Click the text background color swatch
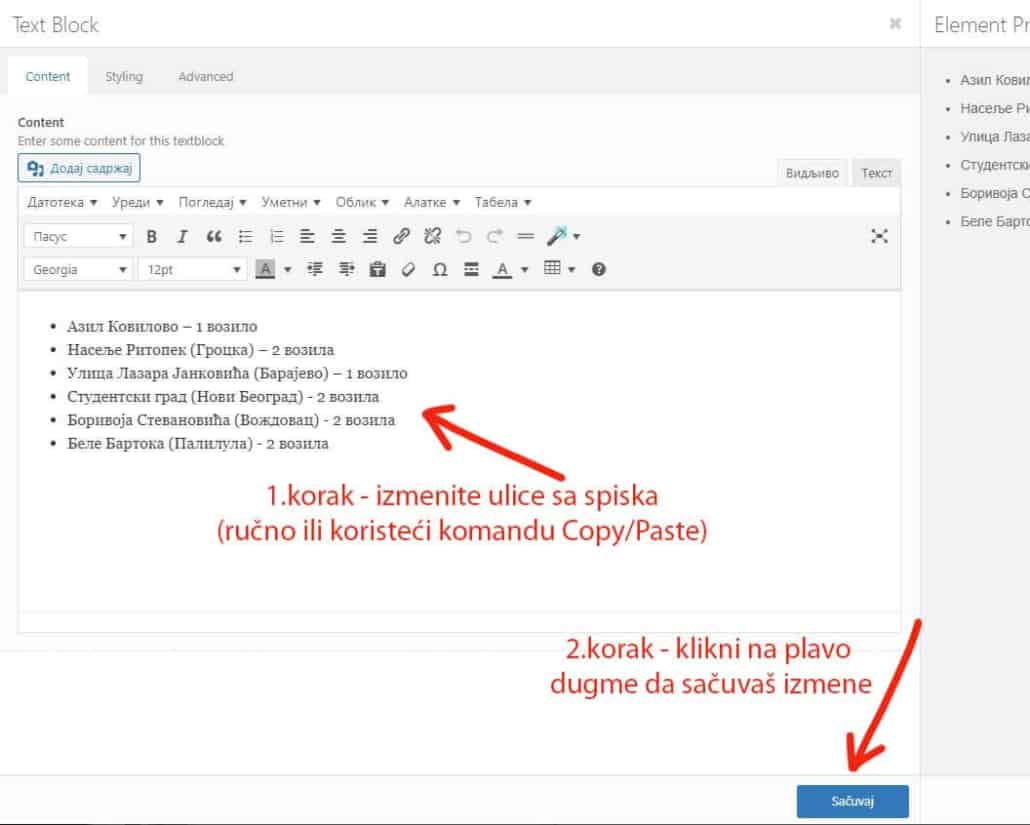The image size is (1030, 825). pos(265,269)
